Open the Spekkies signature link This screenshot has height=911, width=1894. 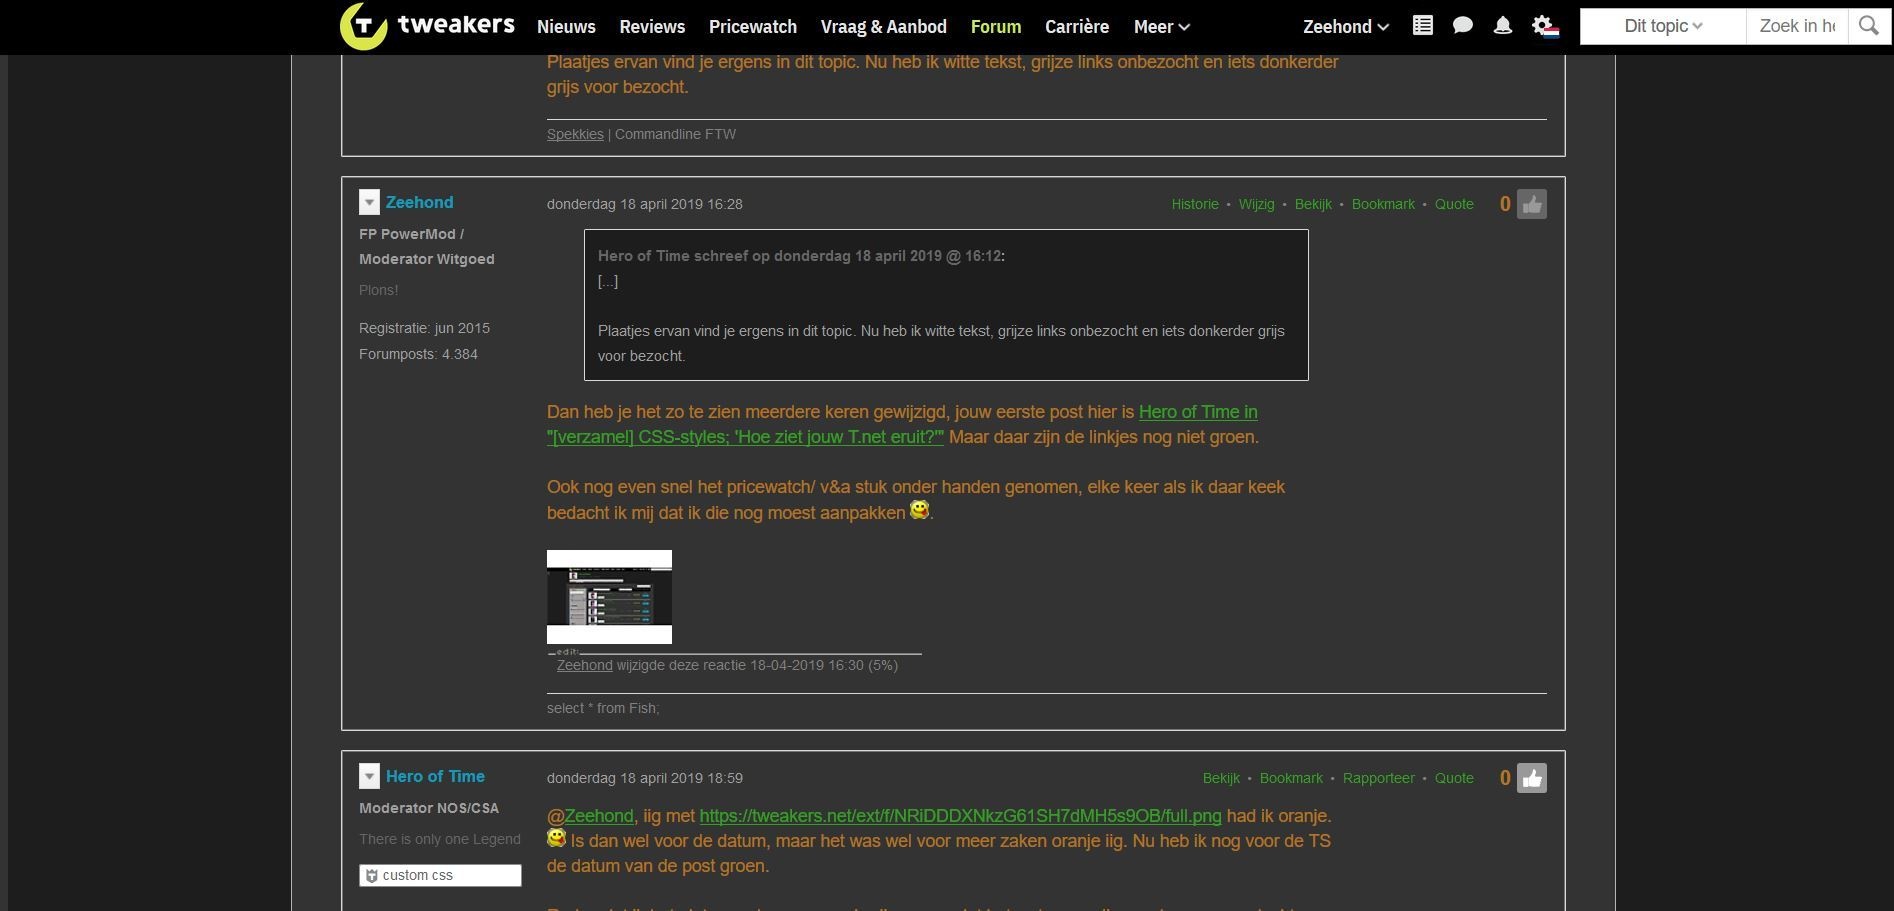tap(575, 134)
